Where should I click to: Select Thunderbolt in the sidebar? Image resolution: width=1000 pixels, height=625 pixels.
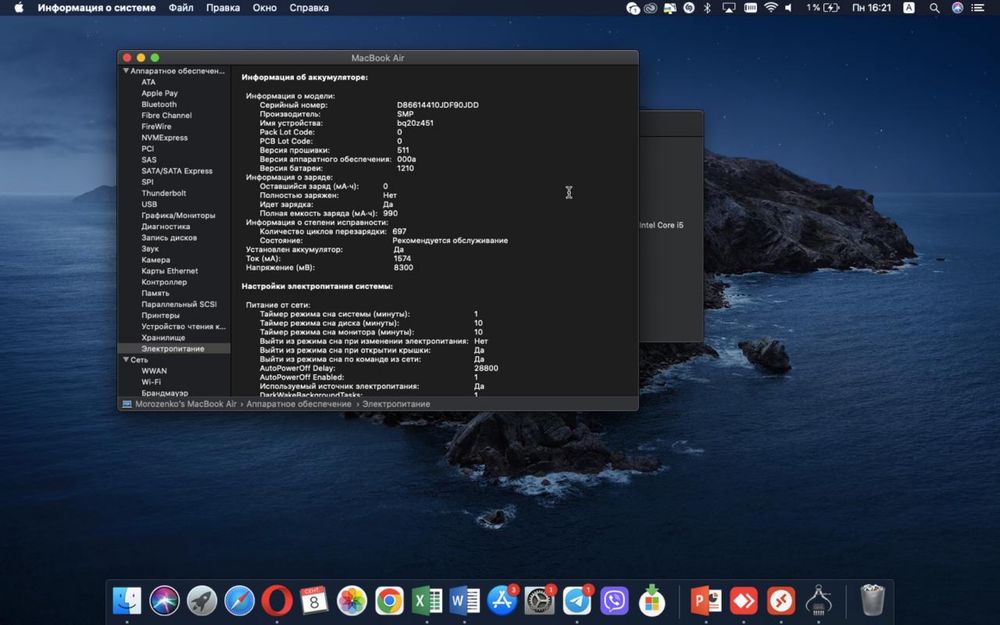tap(164, 193)
